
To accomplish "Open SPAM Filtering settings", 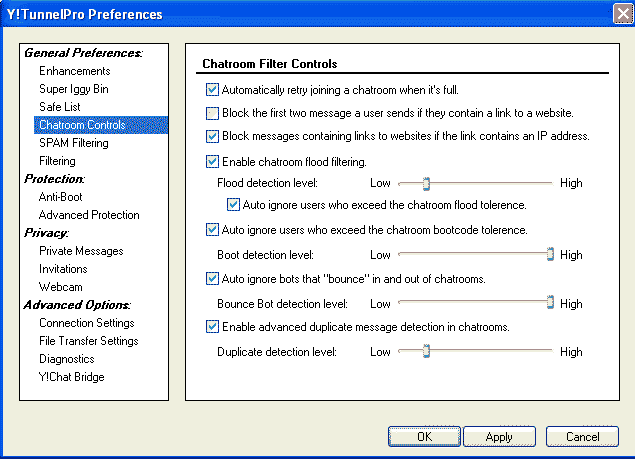I will pos(74,143).
